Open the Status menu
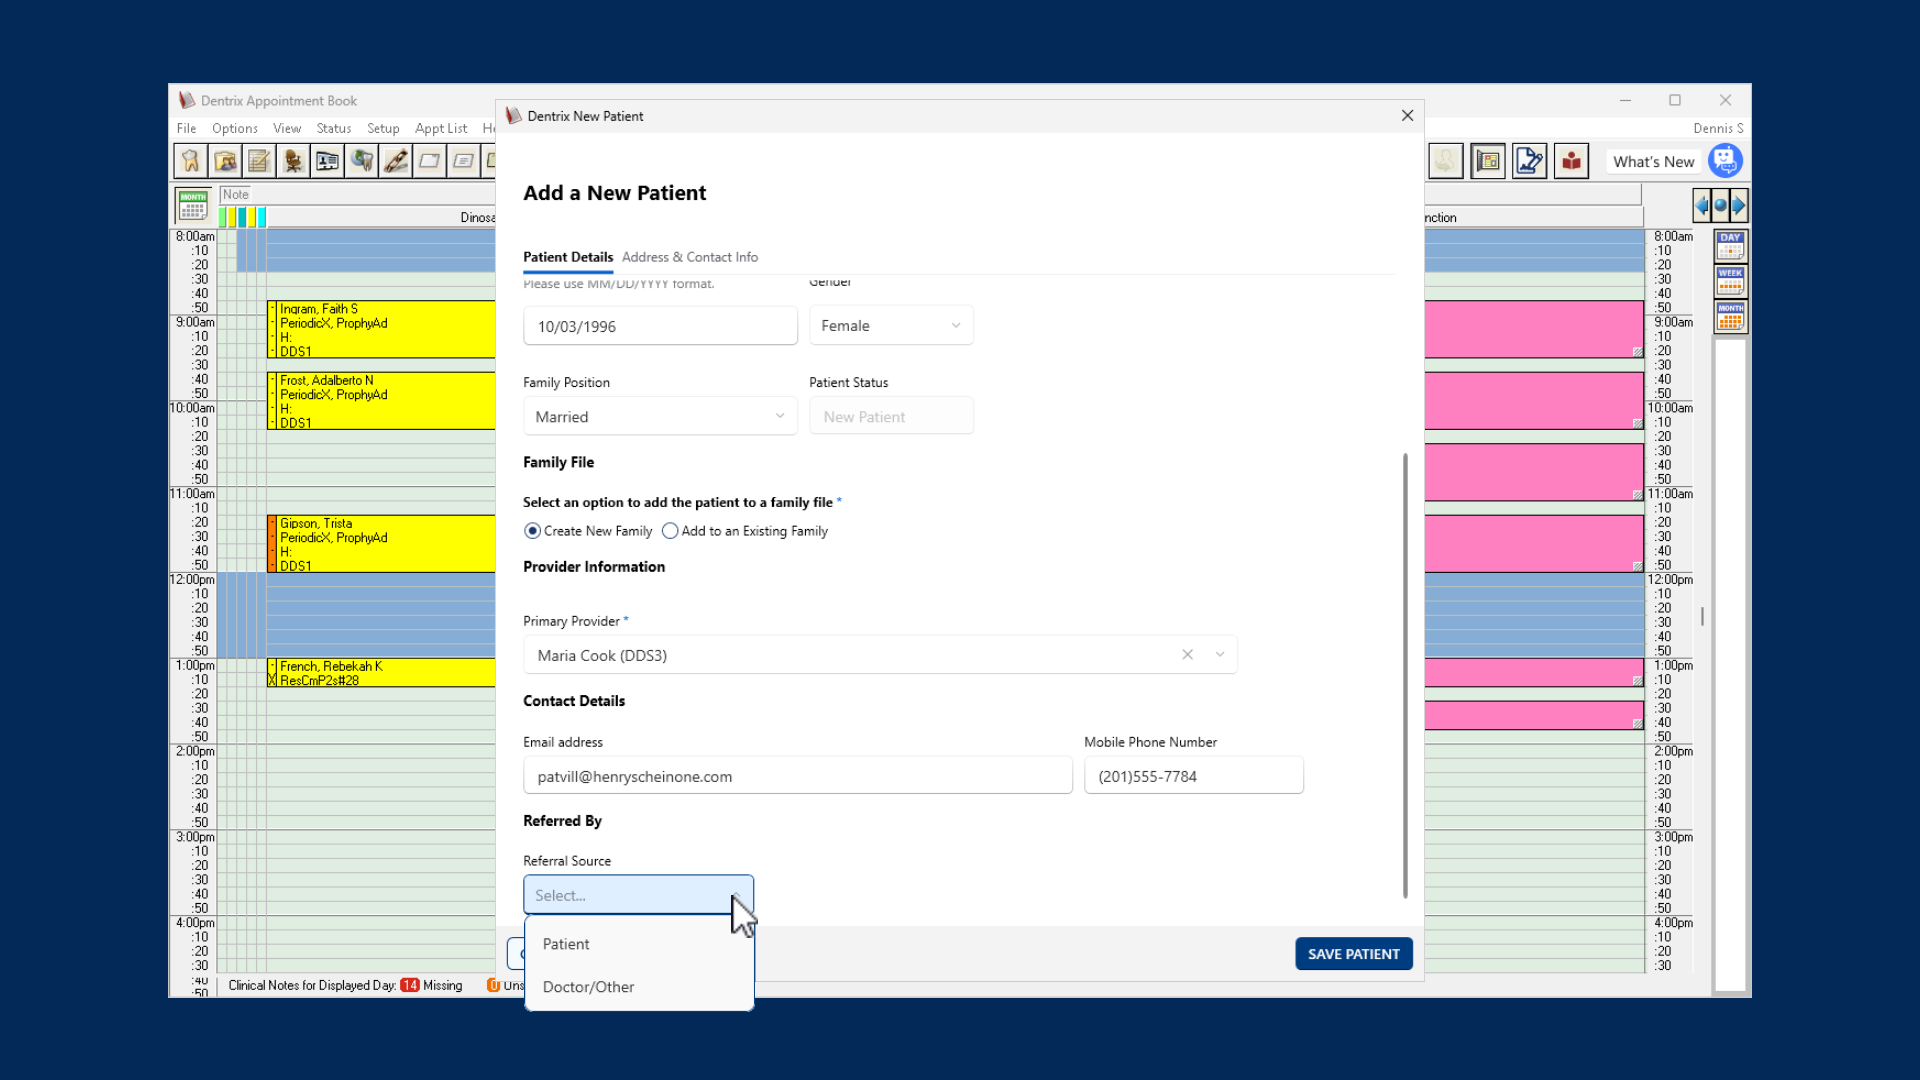 tap(334, 128)
